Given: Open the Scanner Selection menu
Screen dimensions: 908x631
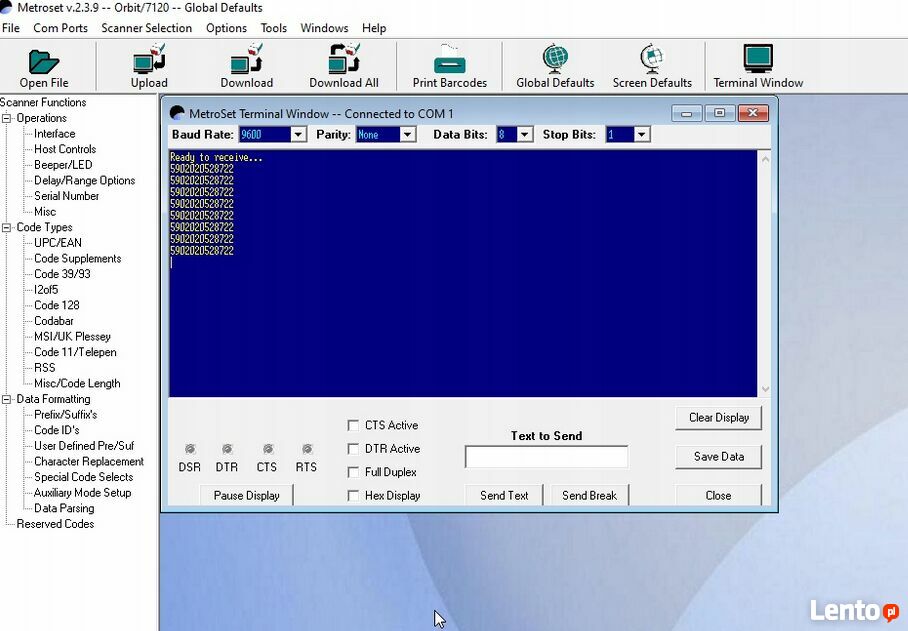Looking at the screenshot, I should pyautogui.click(x=147, y=28).
